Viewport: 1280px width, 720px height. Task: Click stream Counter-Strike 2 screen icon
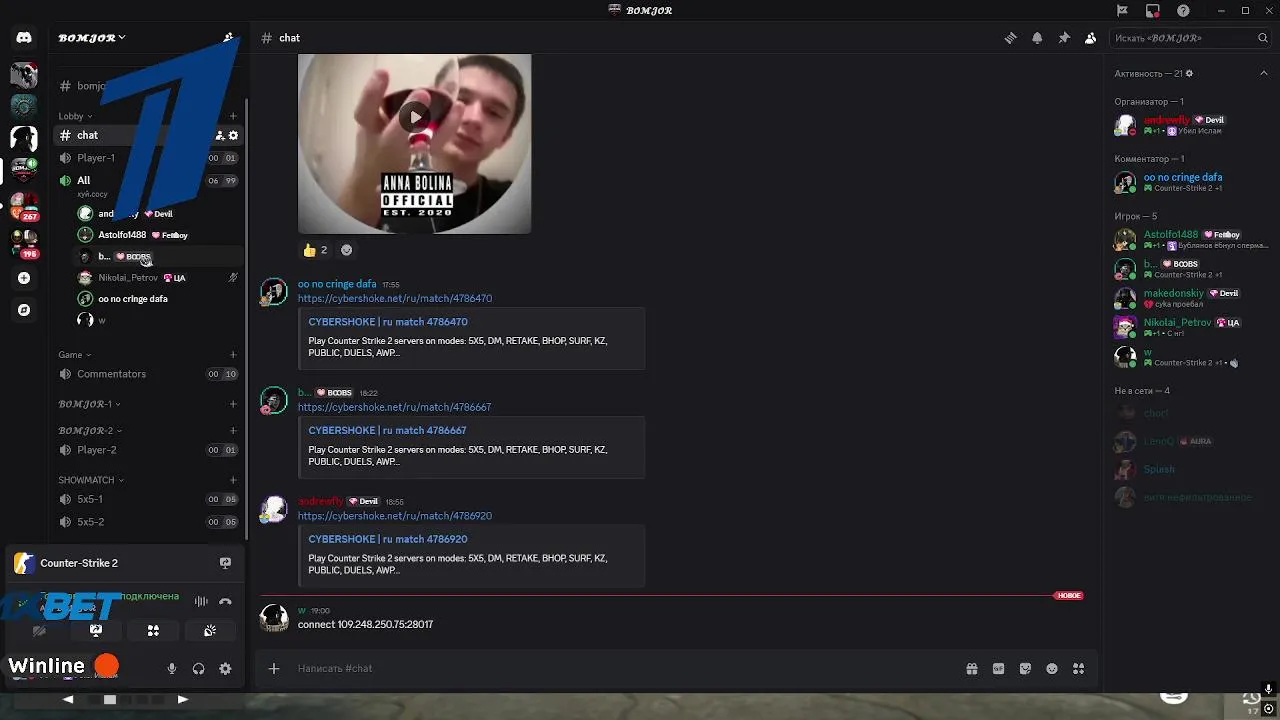tap(225, 563)
